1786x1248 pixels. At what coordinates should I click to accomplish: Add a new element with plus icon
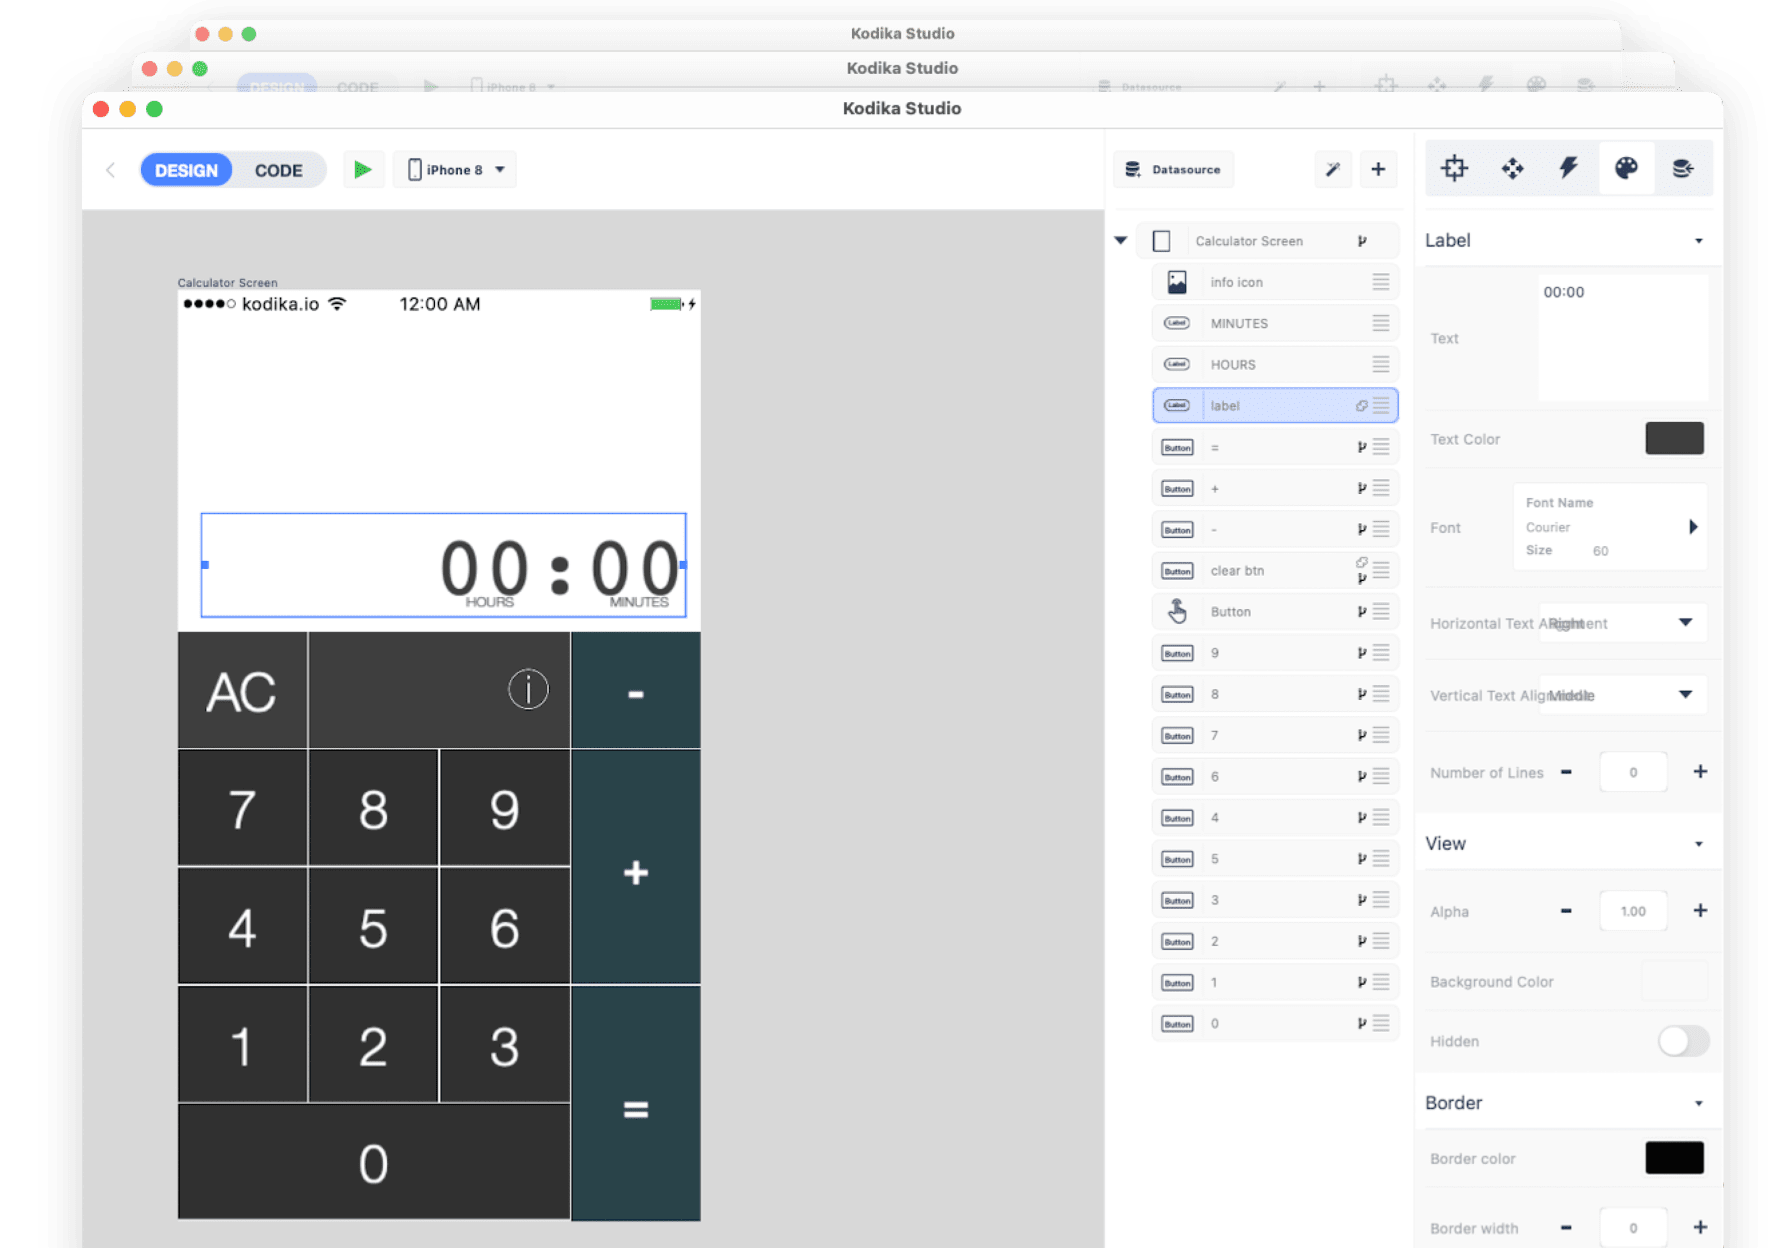pyautogui.click(x=1378, y=170)
